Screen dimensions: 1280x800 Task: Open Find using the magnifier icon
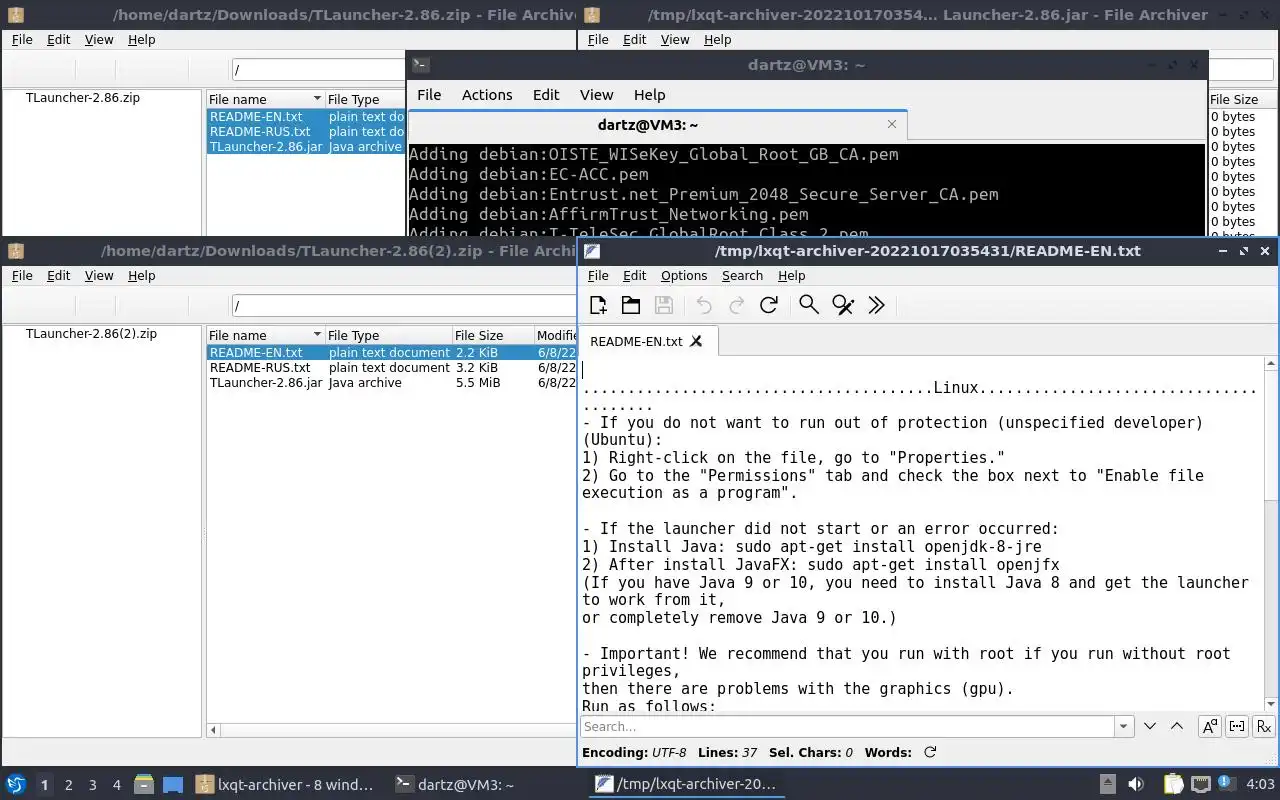point(809,305)
